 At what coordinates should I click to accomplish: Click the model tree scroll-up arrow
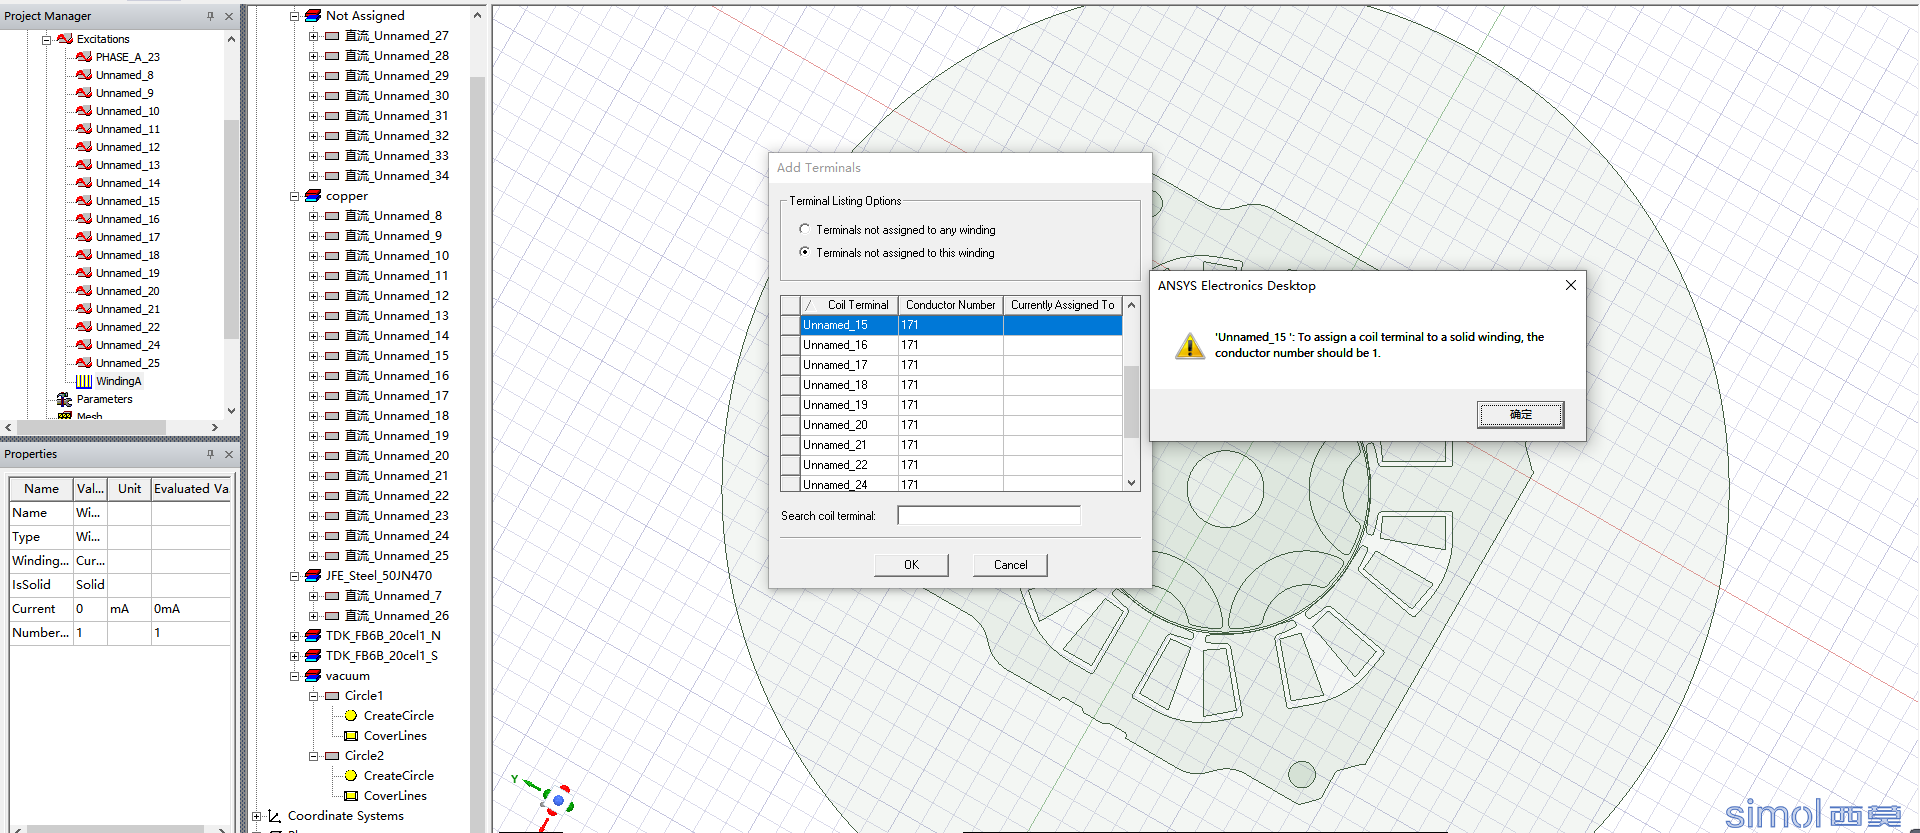click(x=477, y=16)
